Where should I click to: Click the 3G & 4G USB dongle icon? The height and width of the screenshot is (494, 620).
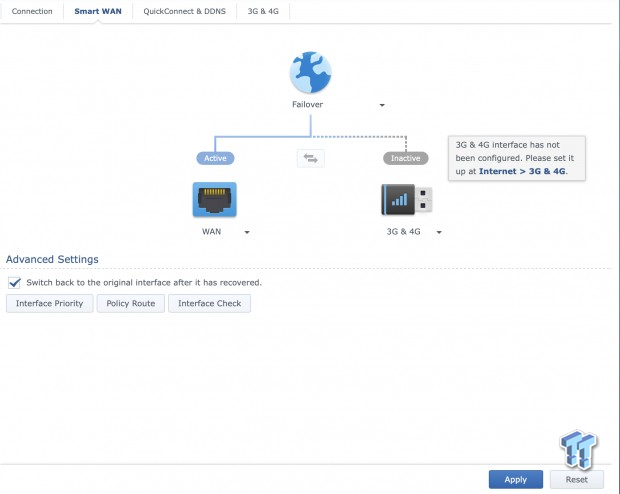click(407, 199)
